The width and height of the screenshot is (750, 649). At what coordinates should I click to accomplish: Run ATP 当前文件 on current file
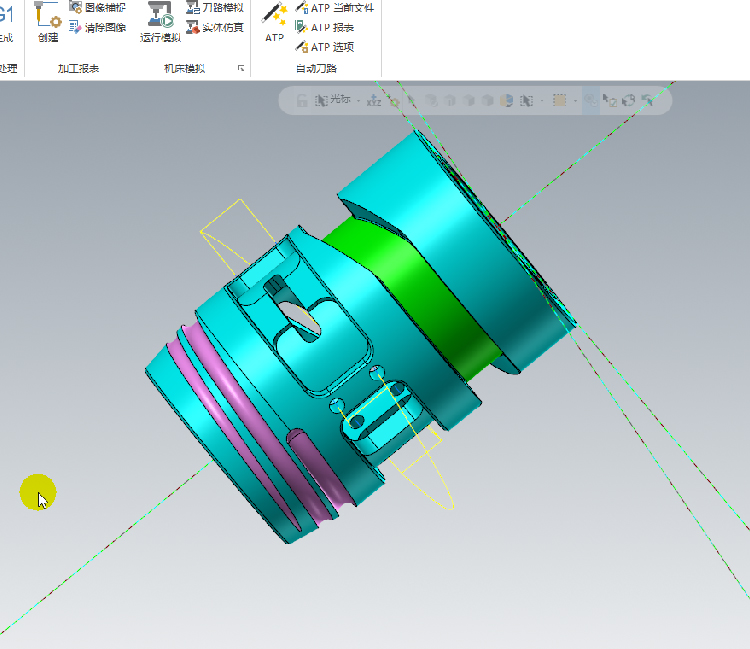(x=334, y=7)
